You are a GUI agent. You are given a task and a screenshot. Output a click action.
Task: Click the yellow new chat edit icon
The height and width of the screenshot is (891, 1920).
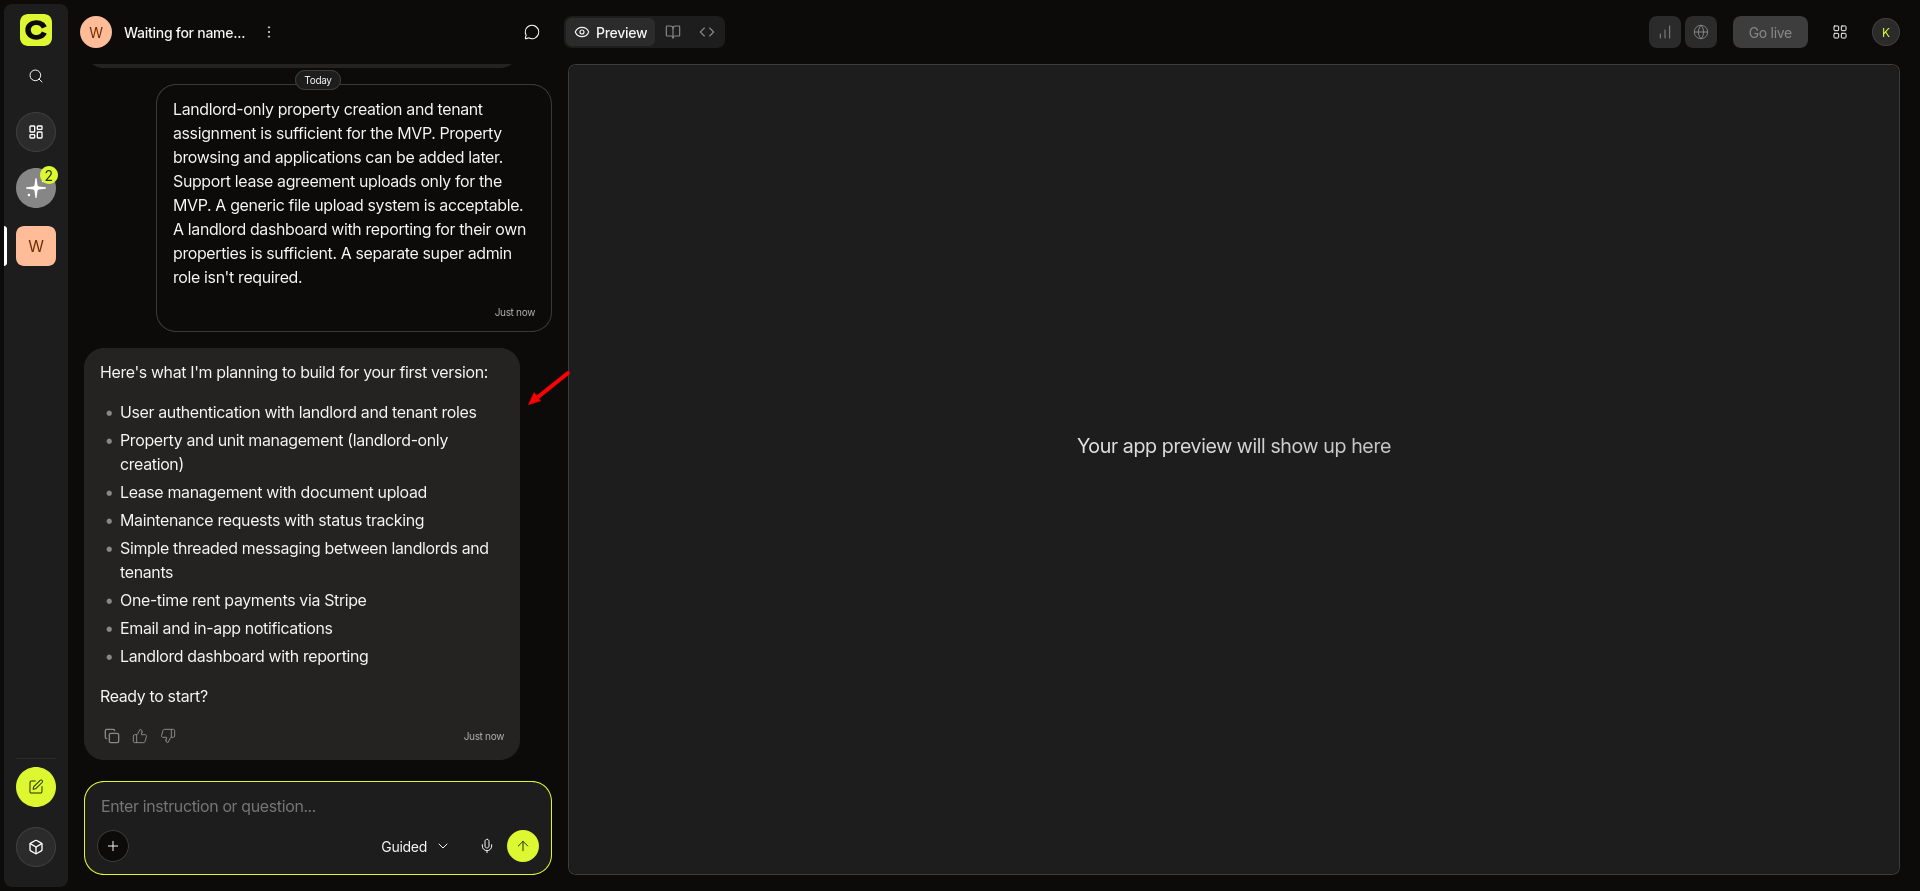click(36, 787)
